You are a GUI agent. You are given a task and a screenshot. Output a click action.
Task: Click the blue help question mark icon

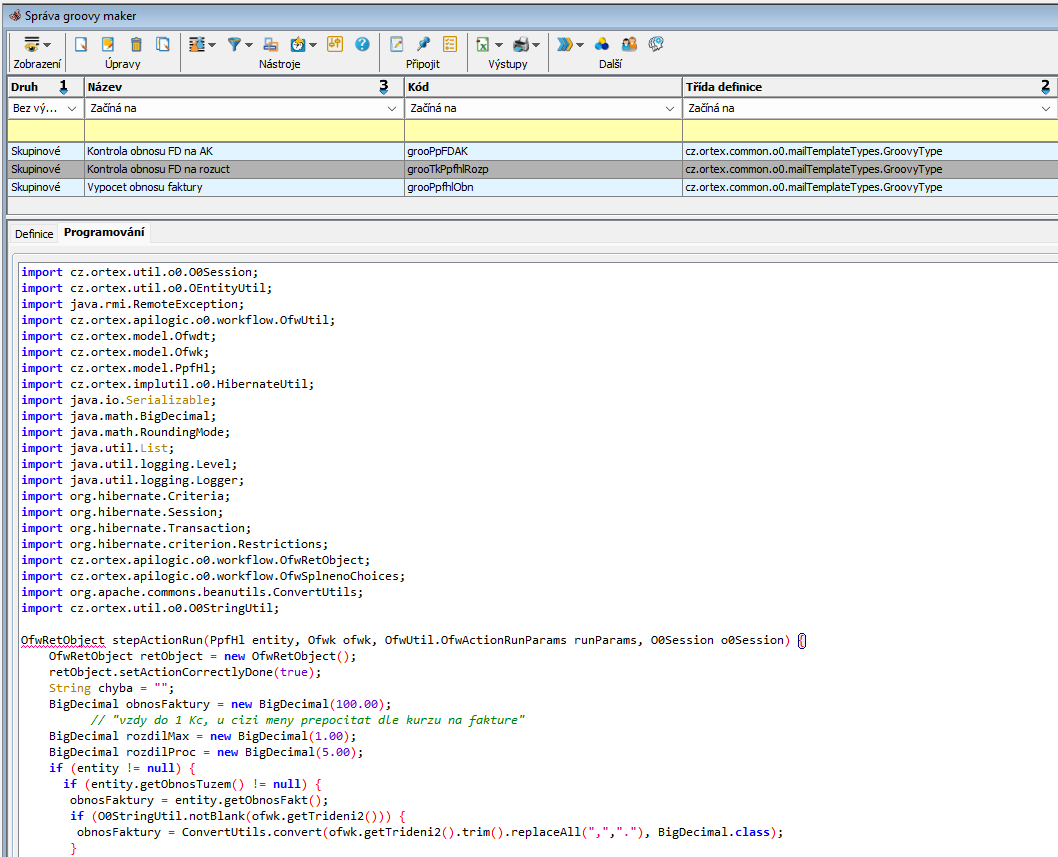(x=362, y=45)
